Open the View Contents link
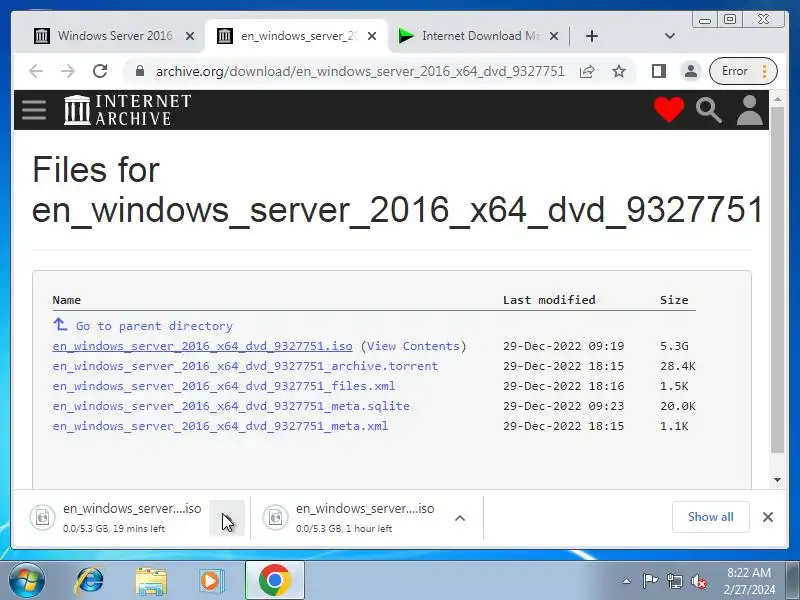800x600 pixels. pos(413,346)
